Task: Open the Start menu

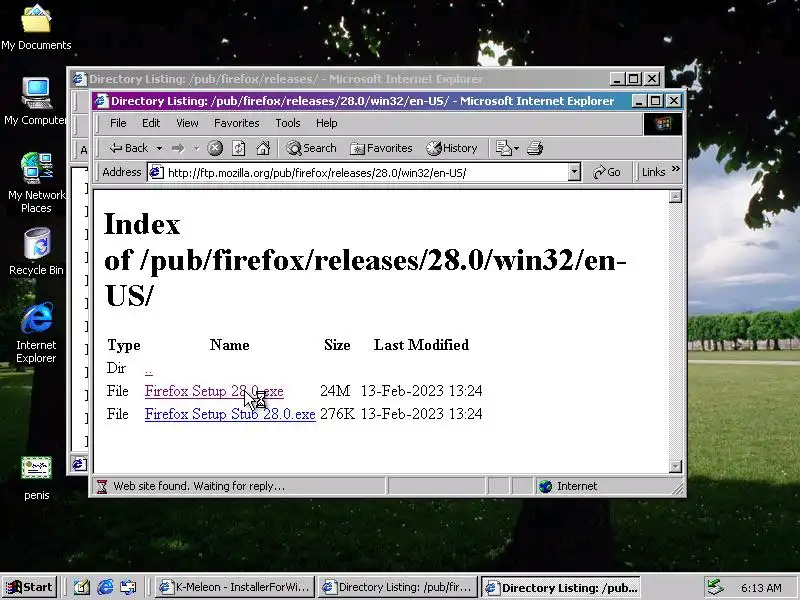Action: (30, 587)
